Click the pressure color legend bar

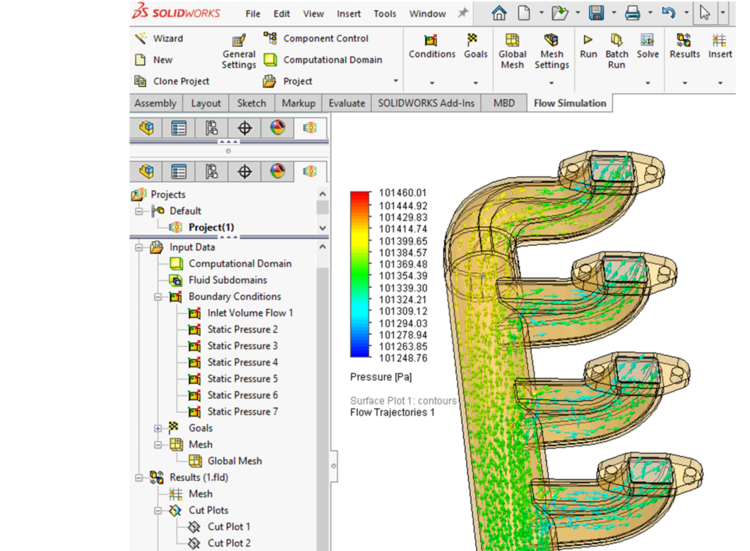pos(359,274)
